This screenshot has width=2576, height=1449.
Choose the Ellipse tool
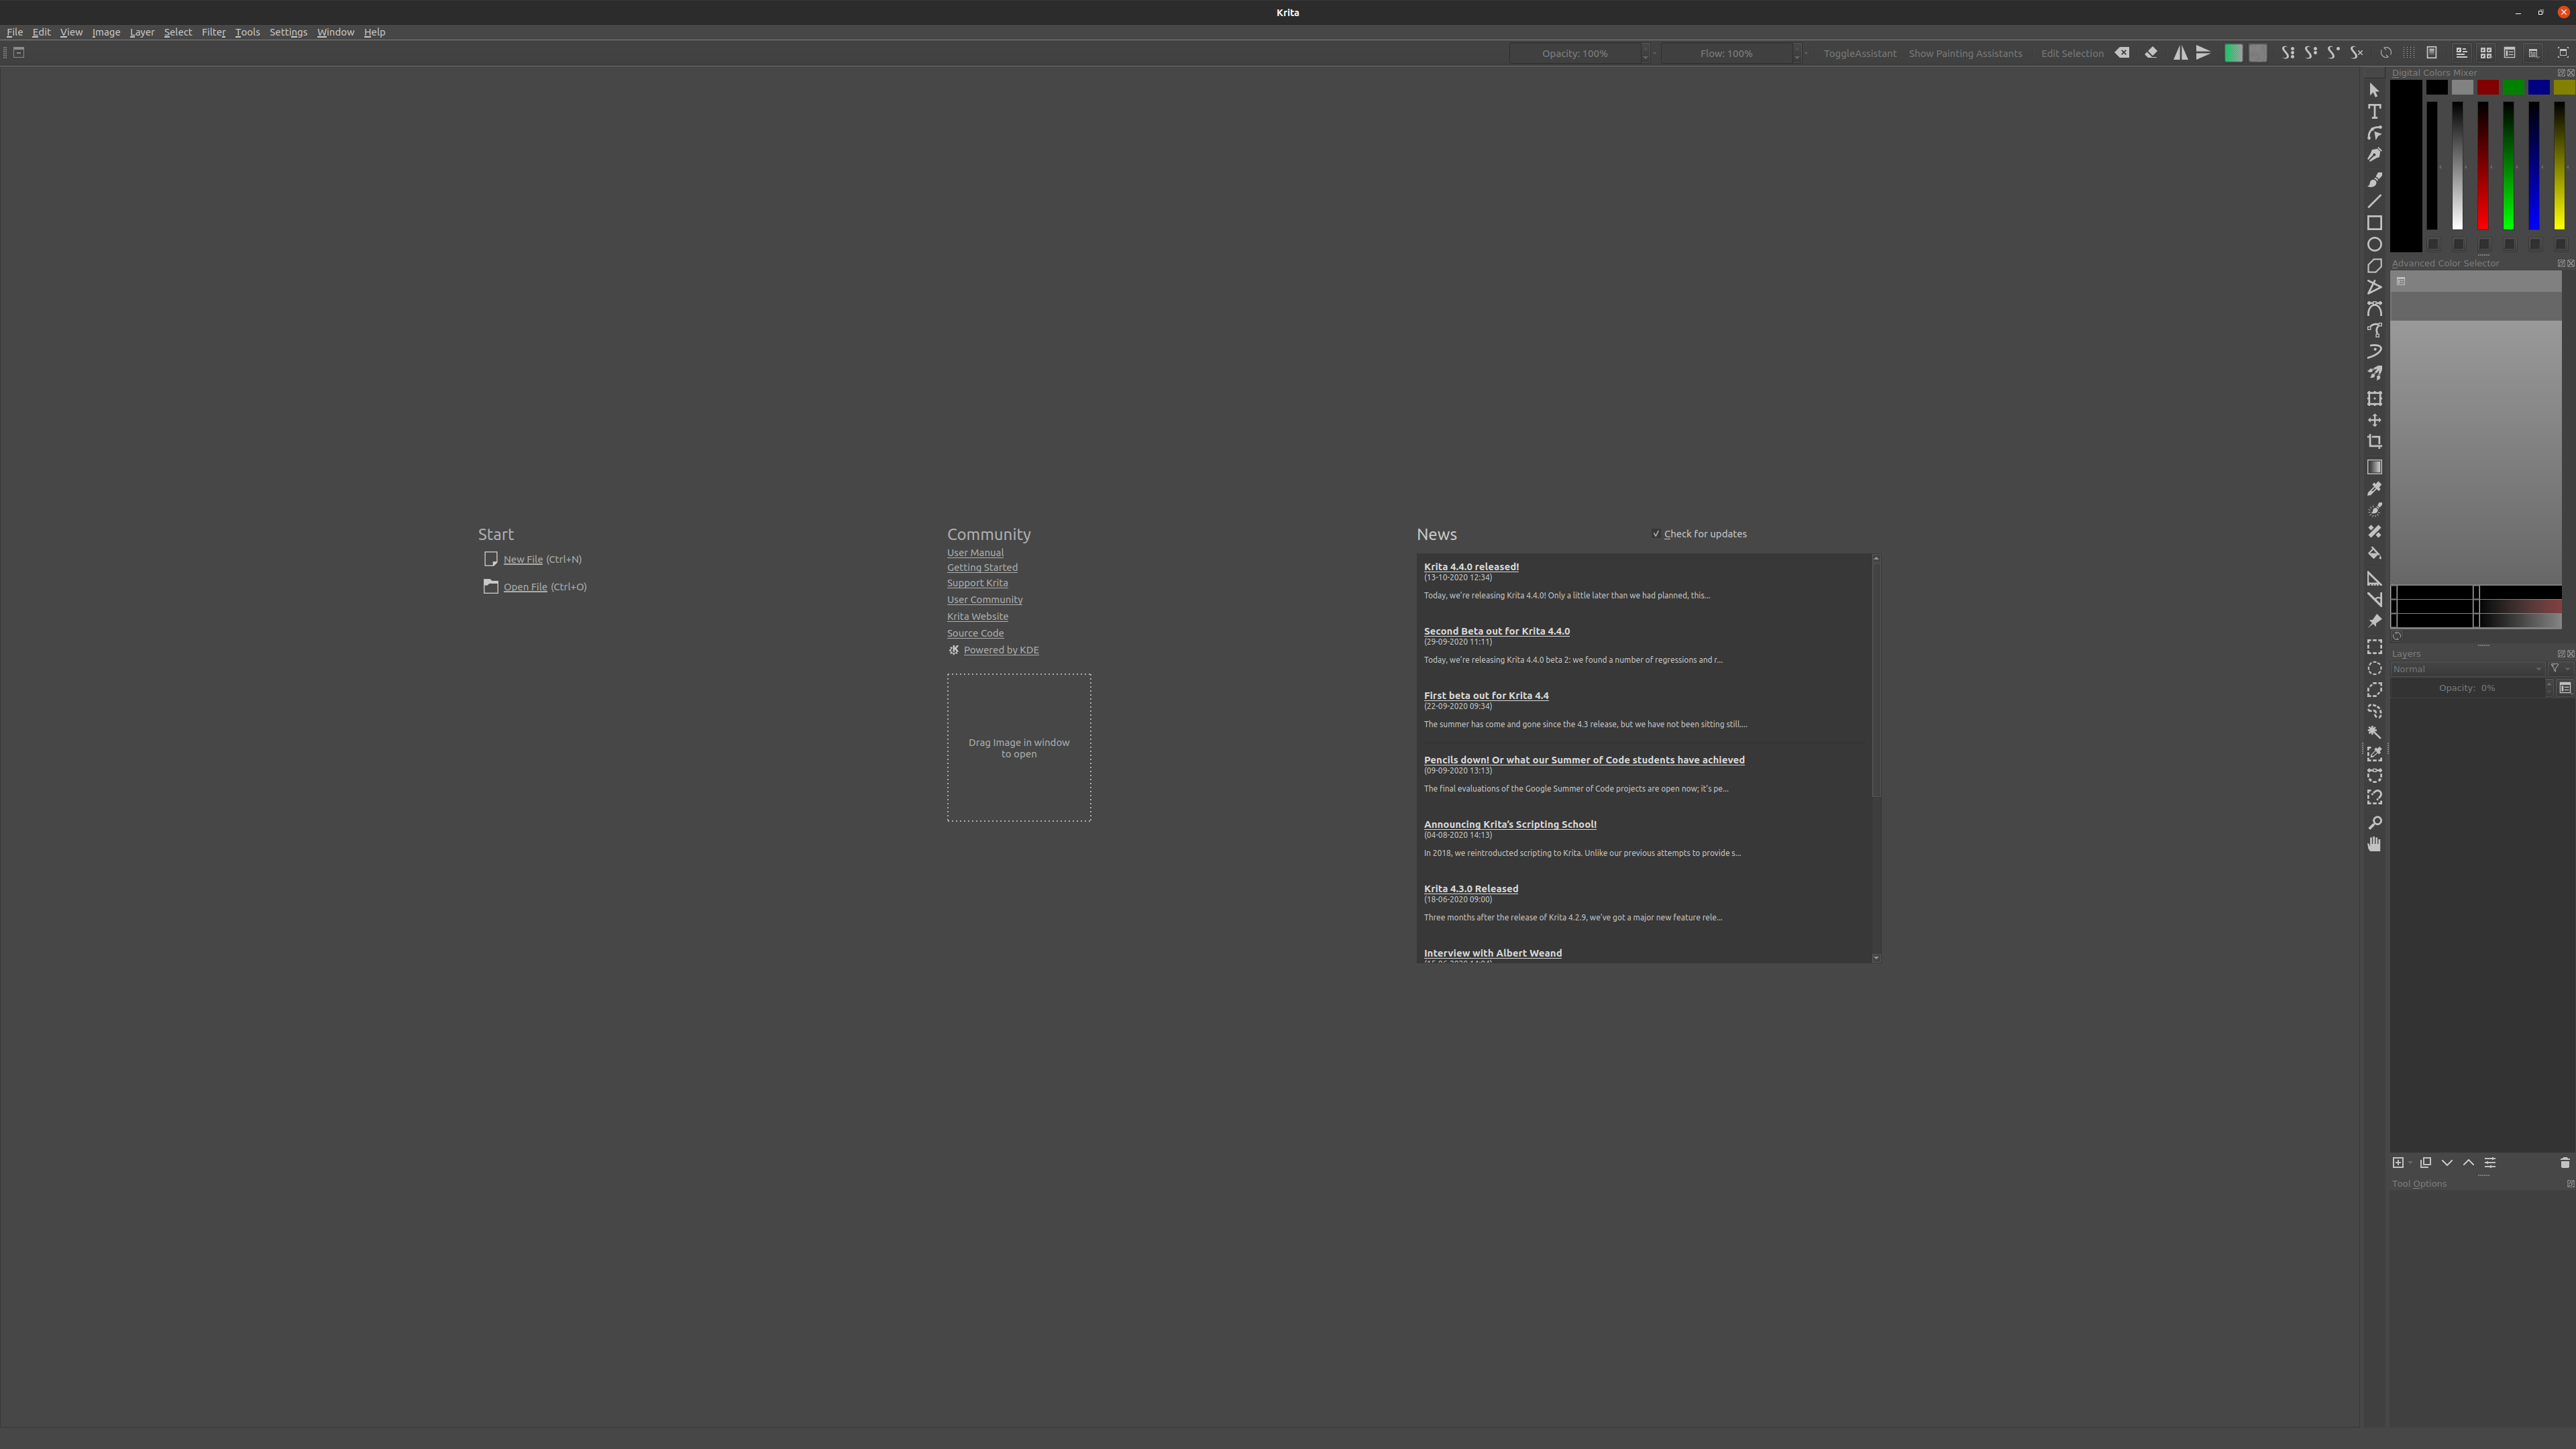coord(2374,244)
